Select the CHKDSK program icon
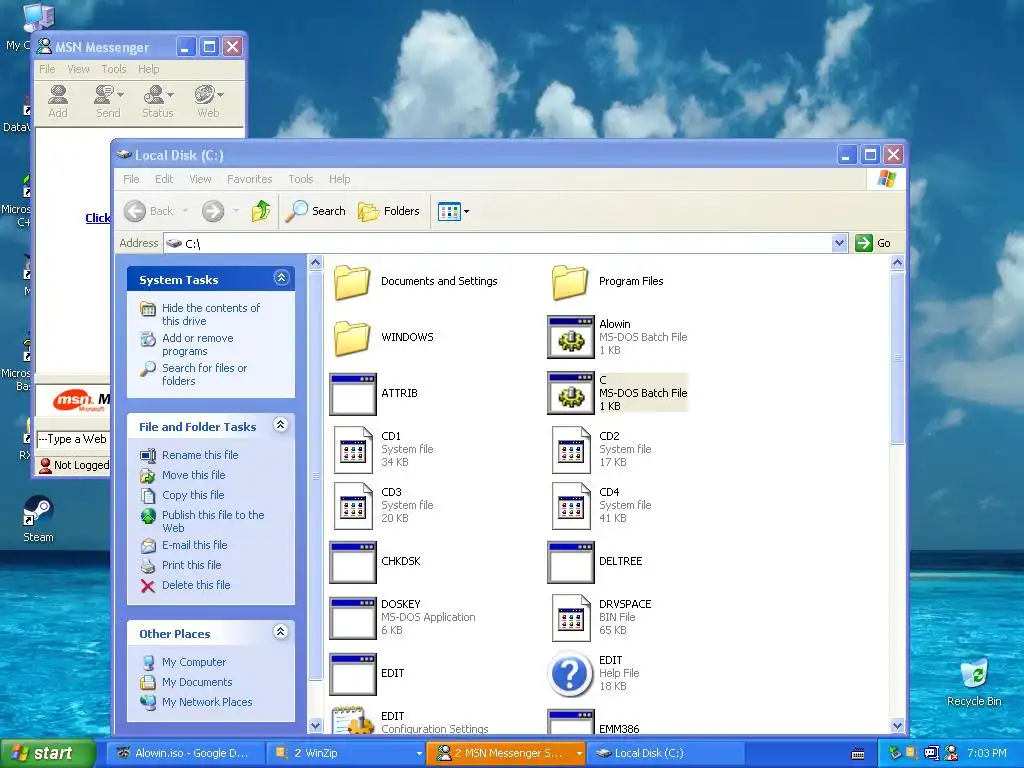The image size is (1024, 768). [353, 562]
